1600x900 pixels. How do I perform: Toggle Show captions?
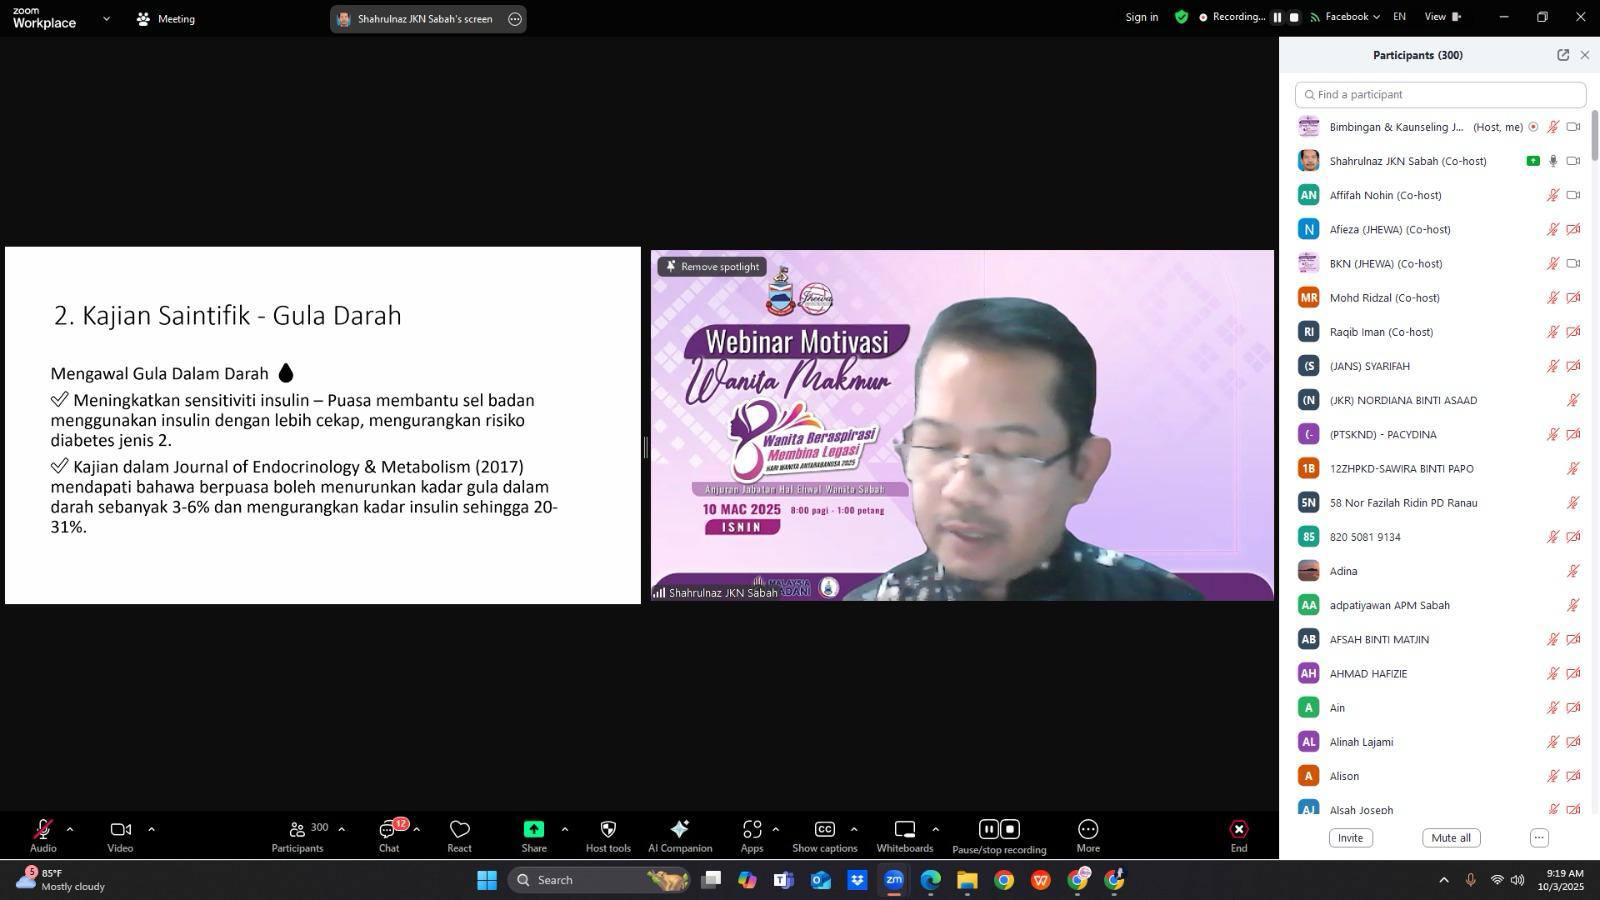[x=824, y=835]
